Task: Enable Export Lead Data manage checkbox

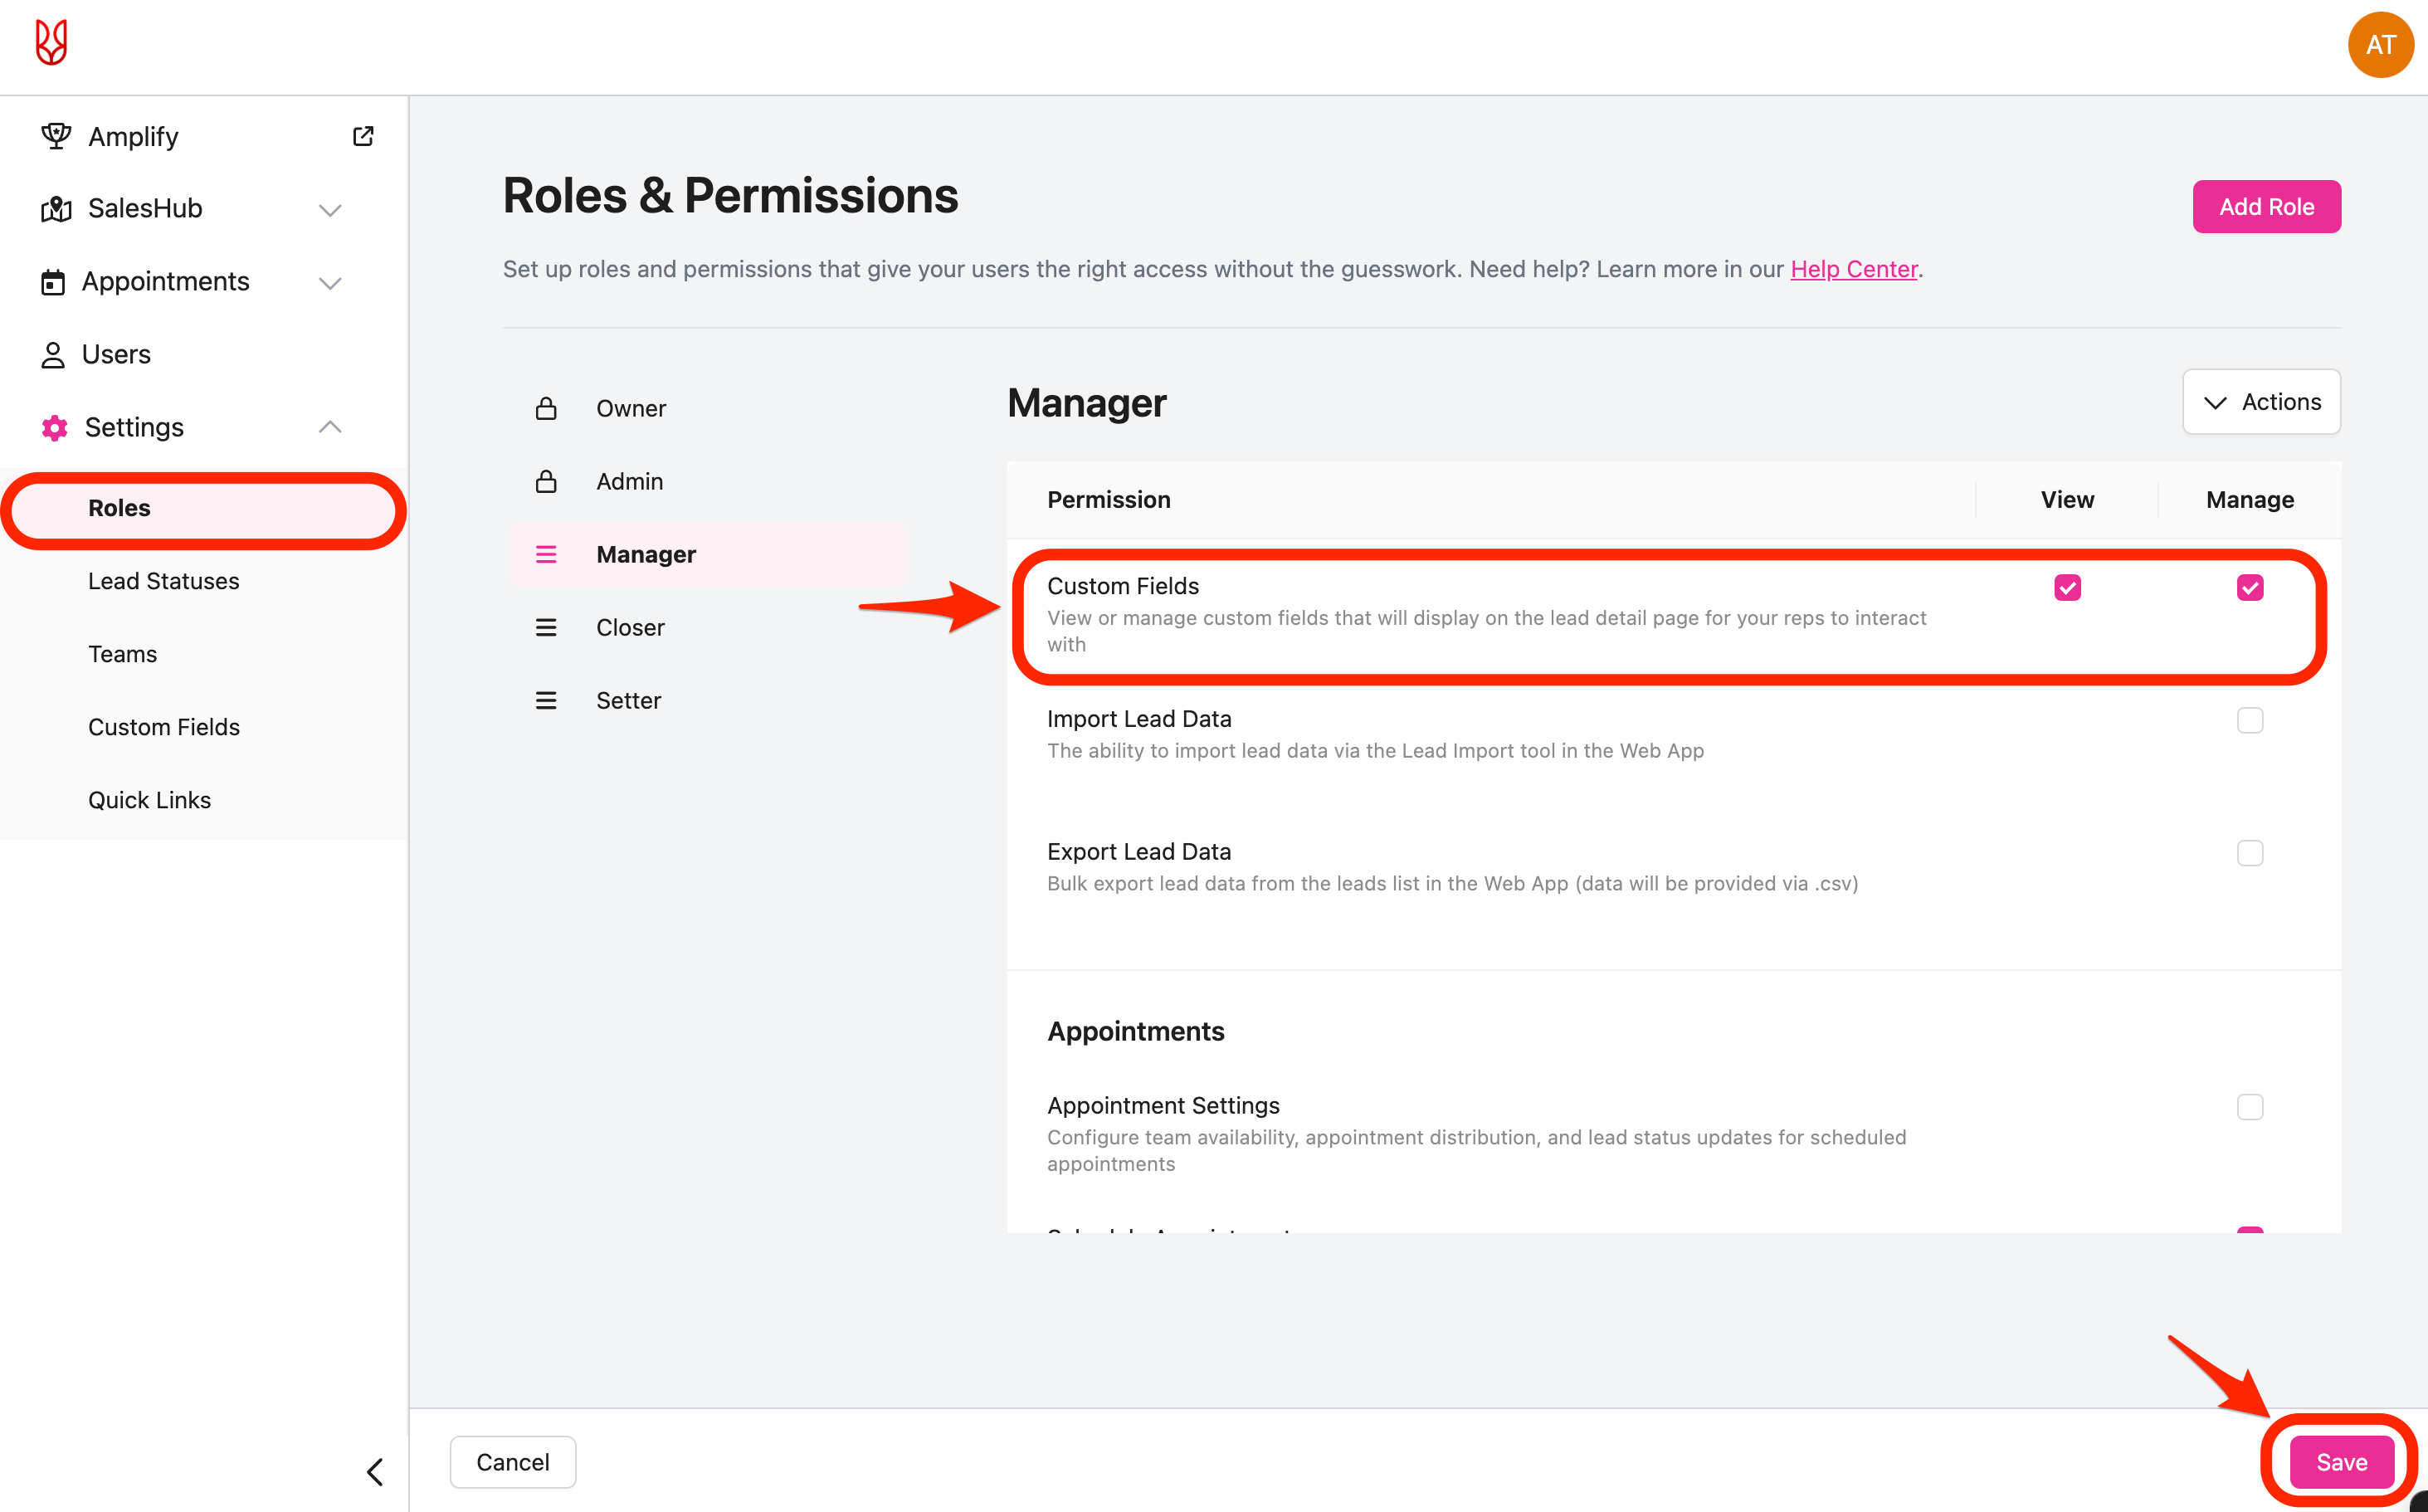Action: click(2249, 853)
